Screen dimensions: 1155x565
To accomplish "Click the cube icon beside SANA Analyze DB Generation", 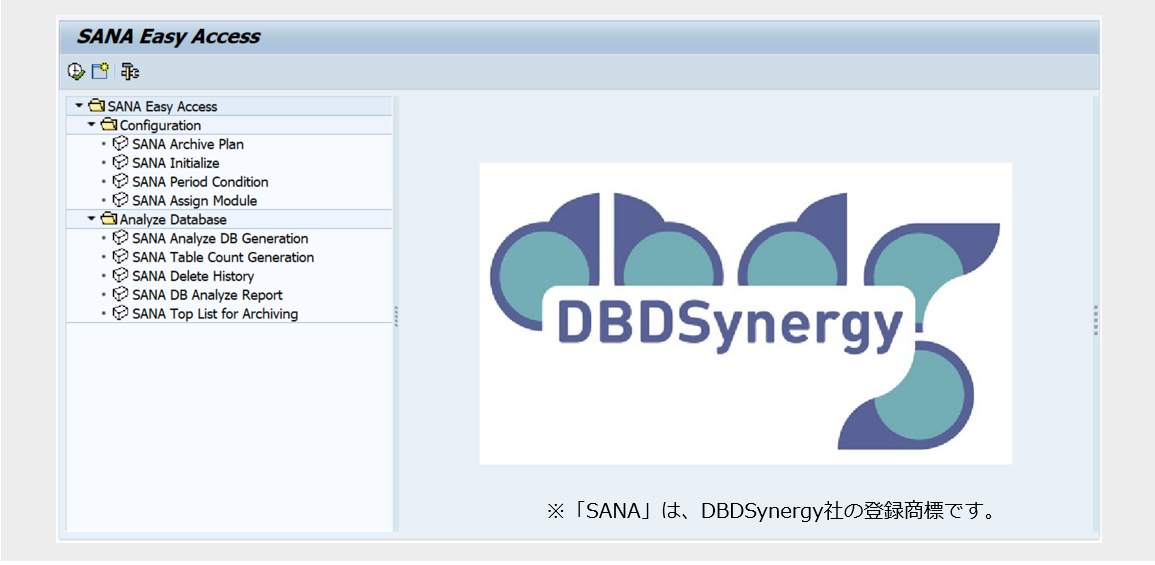I will [120, 238].
